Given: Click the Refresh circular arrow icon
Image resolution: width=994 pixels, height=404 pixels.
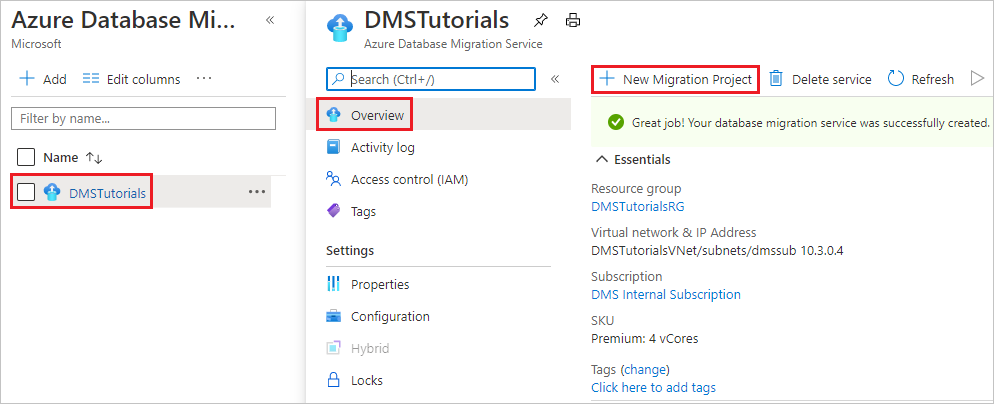Looking at the screenshot, I should pos(895,79).
